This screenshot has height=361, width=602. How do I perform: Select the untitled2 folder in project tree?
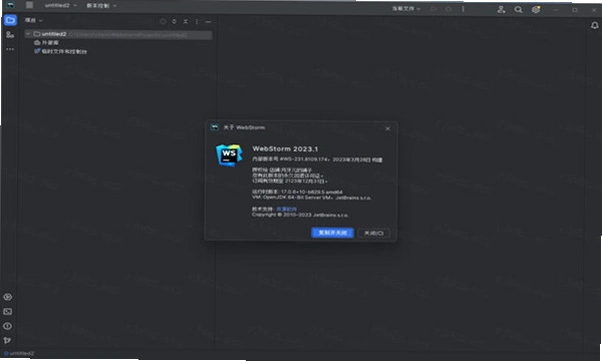click(x=119, y=34)
